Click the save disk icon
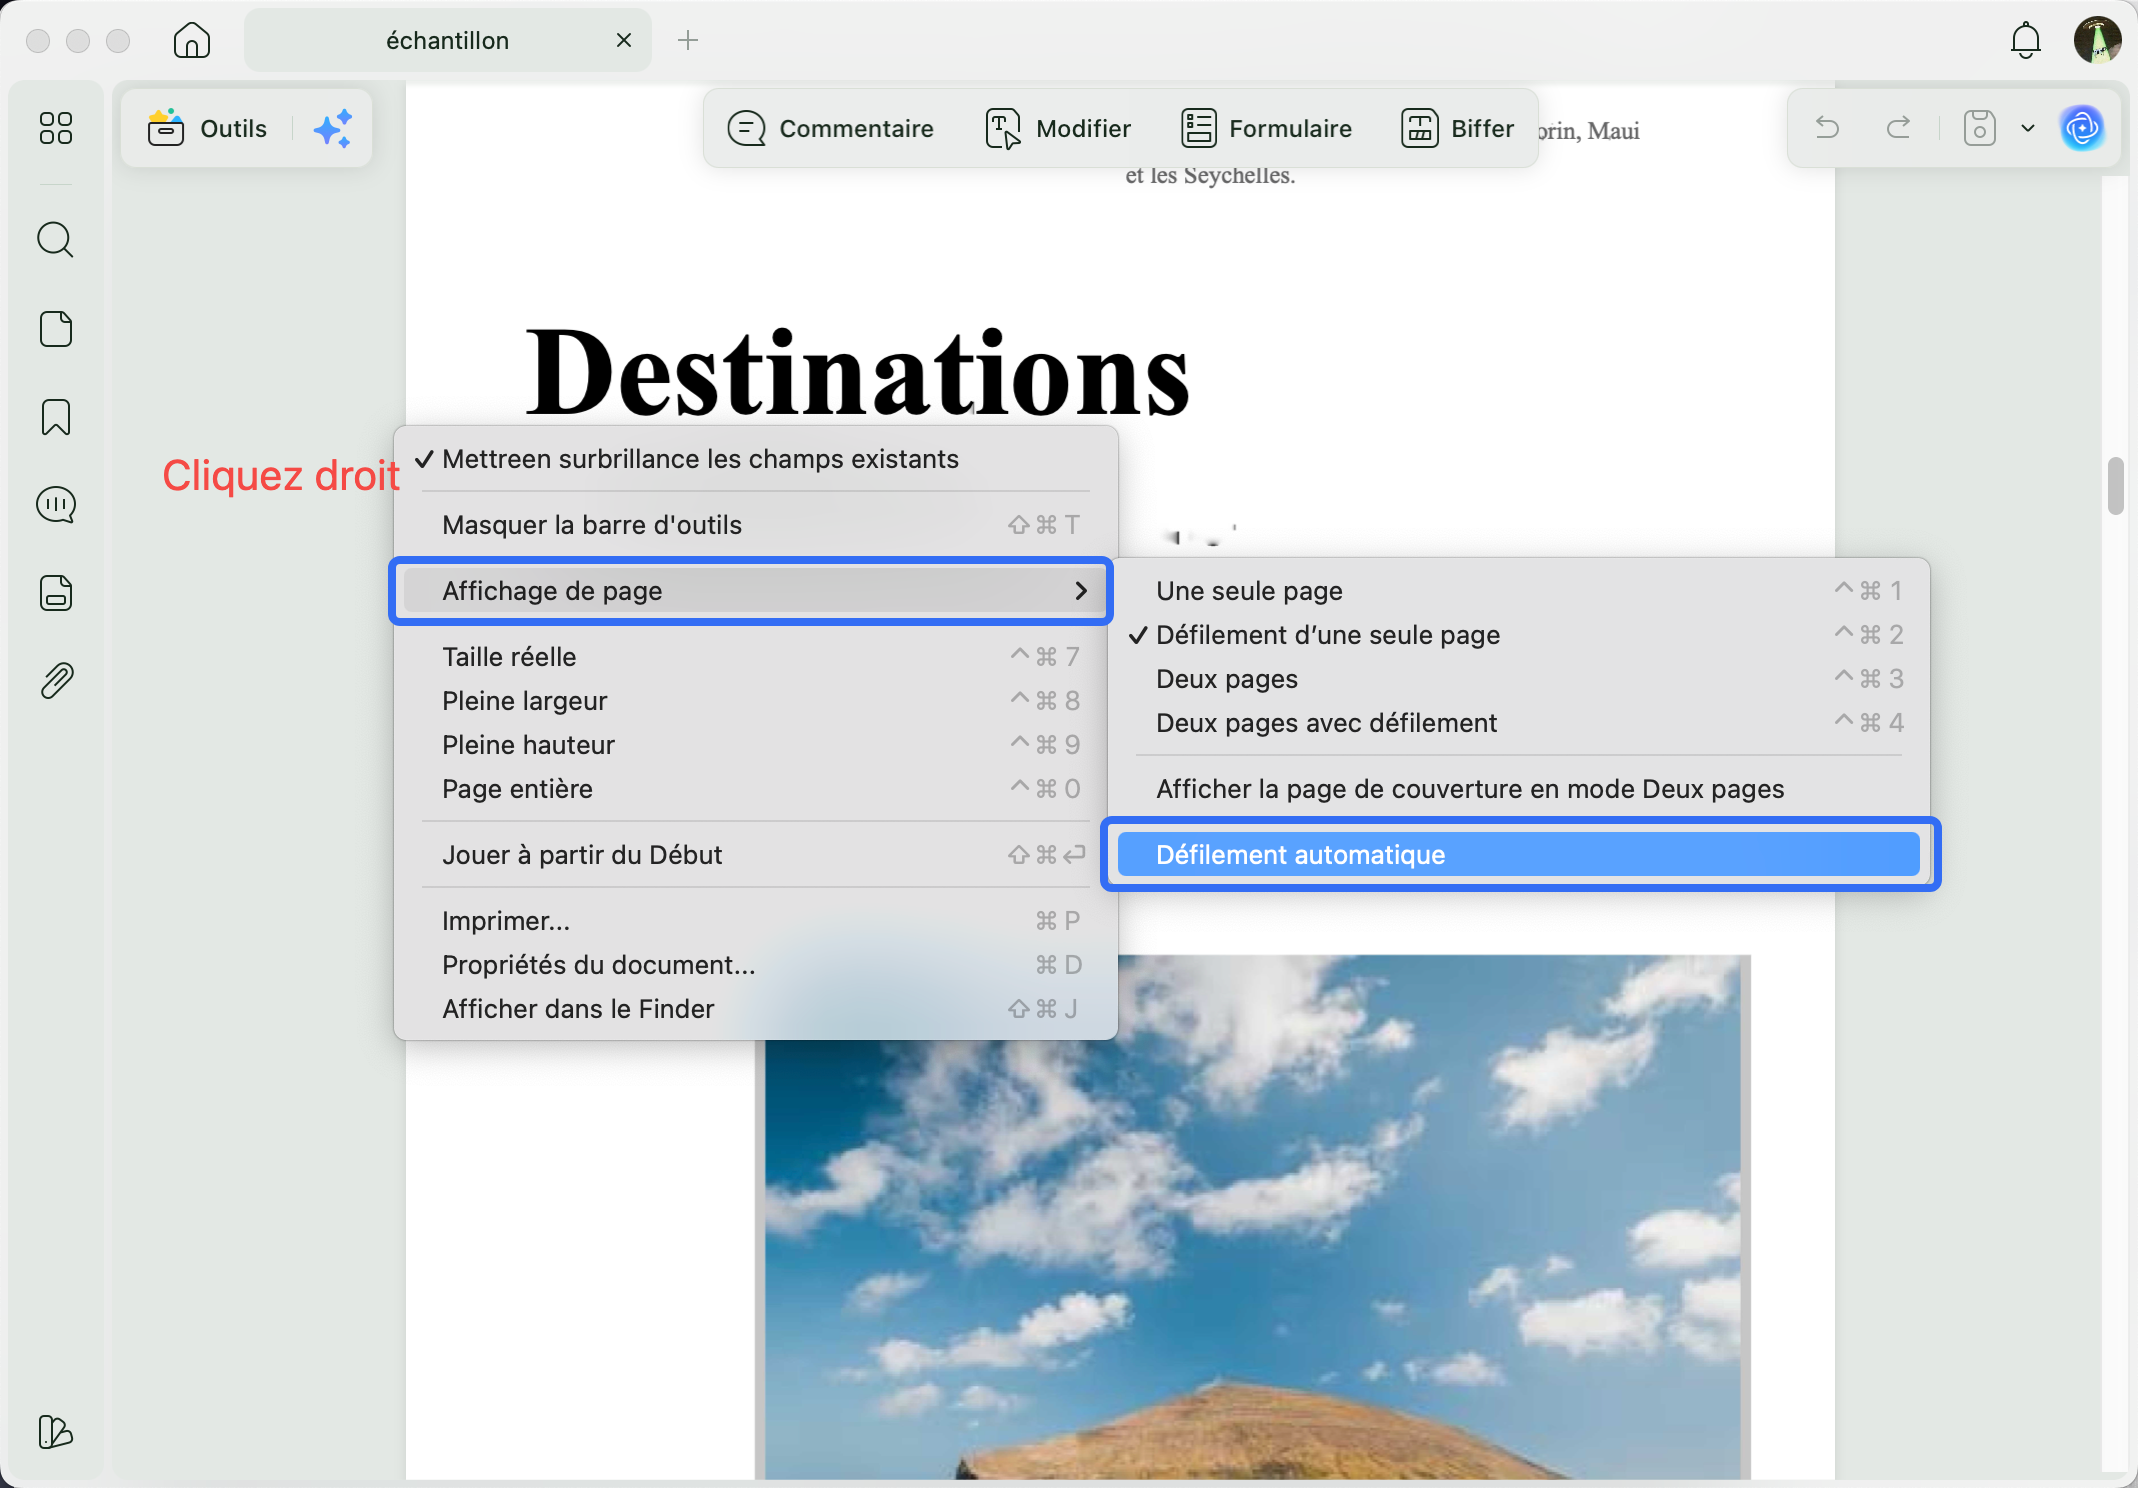The height and width of the screenshot is (1488, 2138). [x=1979, y=128]
